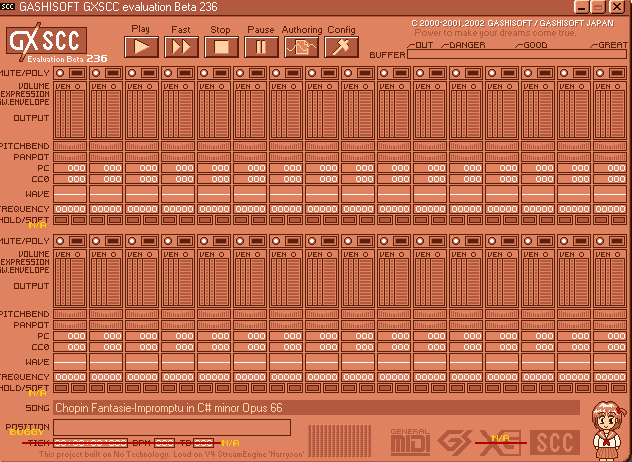Mute upper bank channel 1 with its round button

pyautogui.click(x=60, y=73)
